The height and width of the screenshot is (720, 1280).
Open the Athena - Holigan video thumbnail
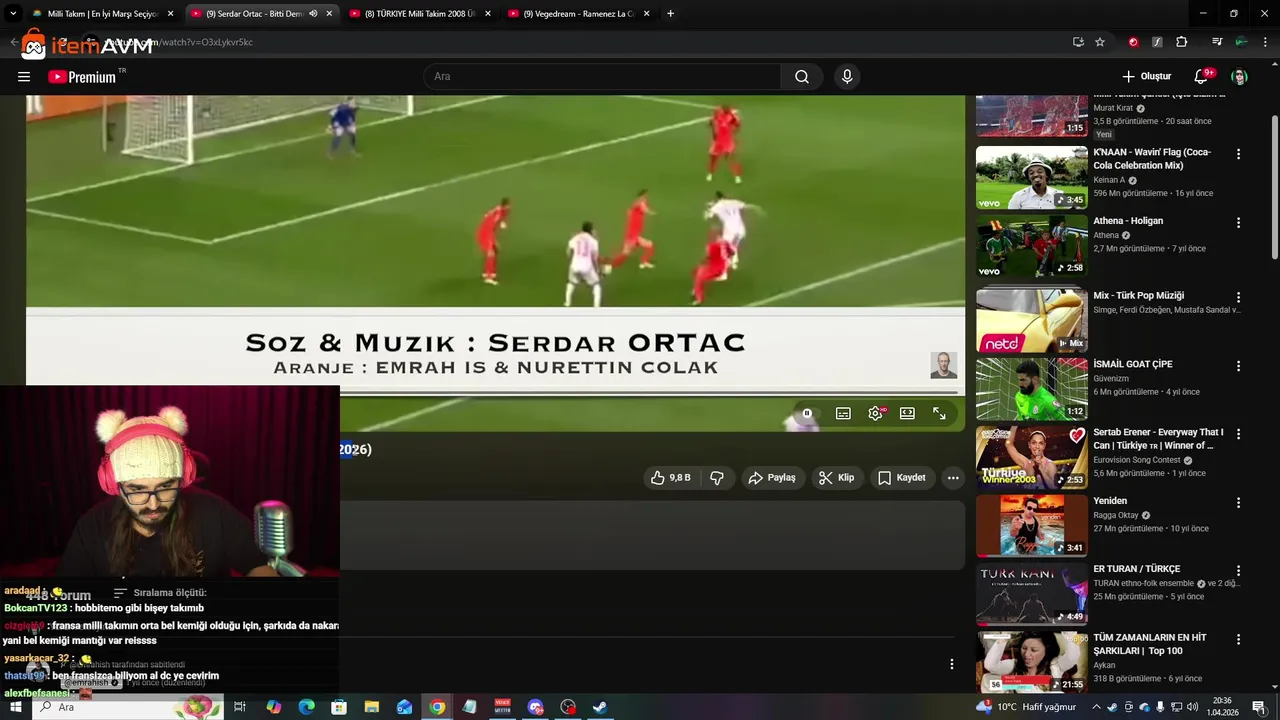tap(1031, 246)
